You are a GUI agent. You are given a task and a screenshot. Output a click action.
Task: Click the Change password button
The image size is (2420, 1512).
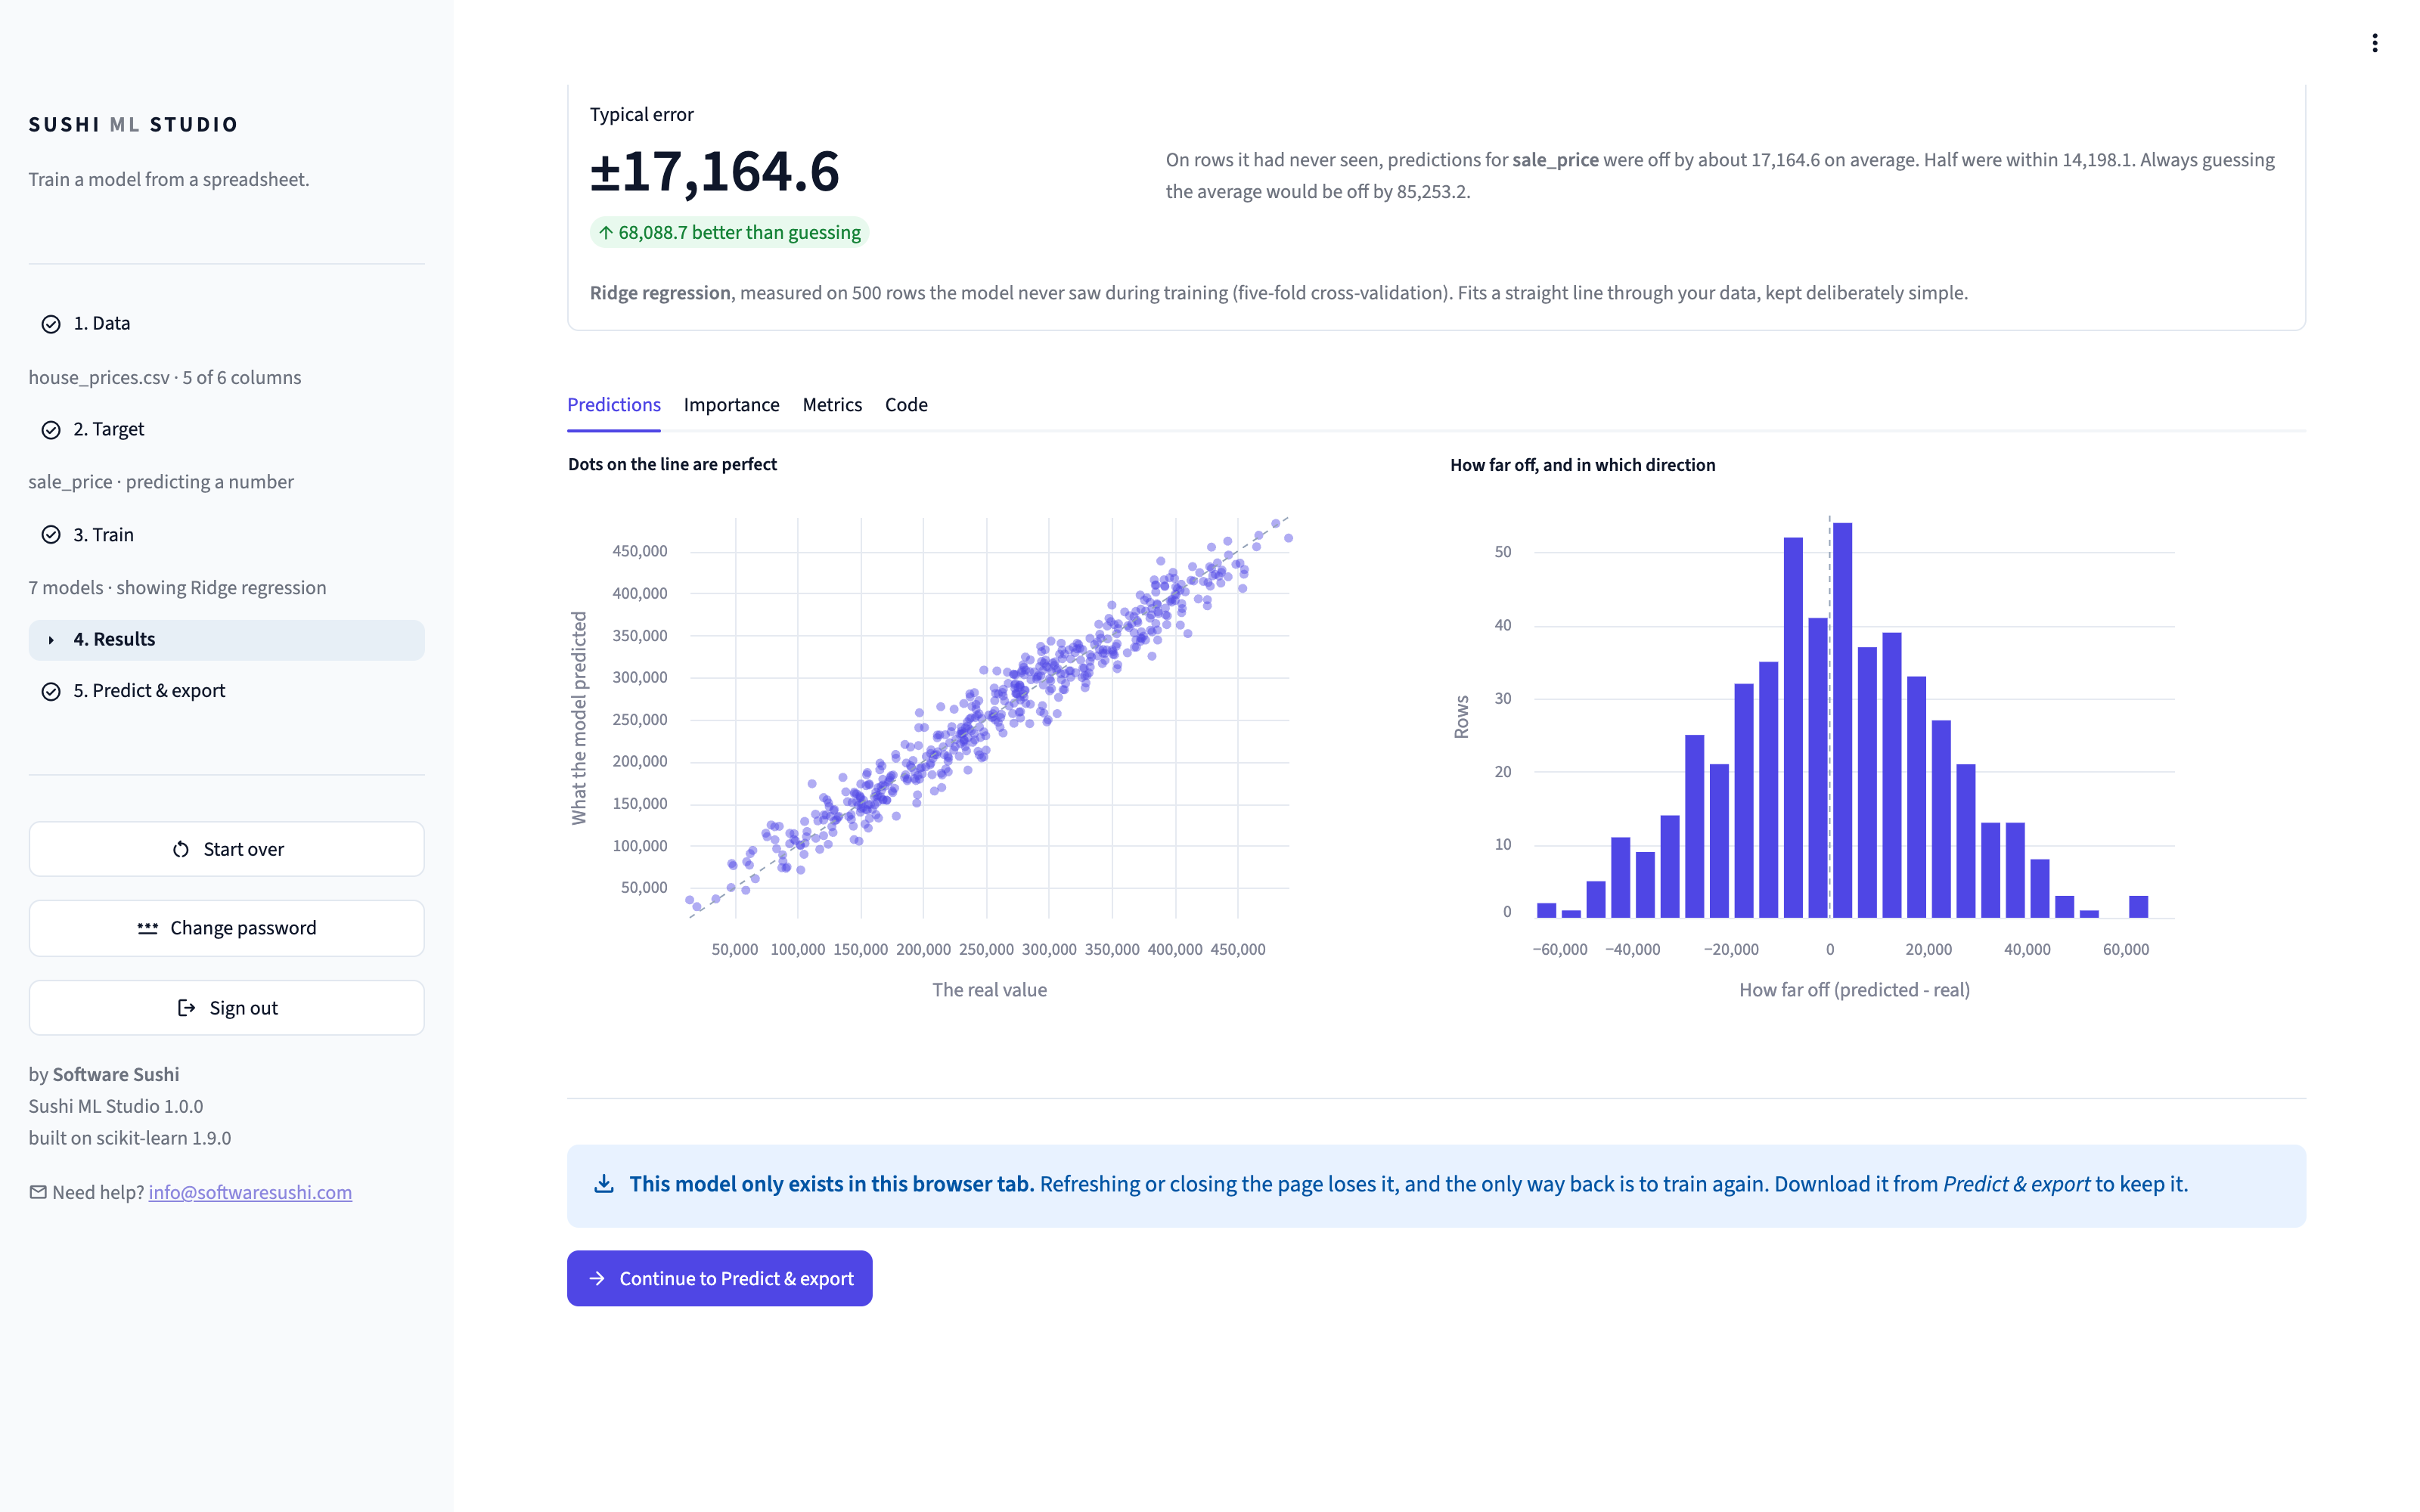click(226, 928)
